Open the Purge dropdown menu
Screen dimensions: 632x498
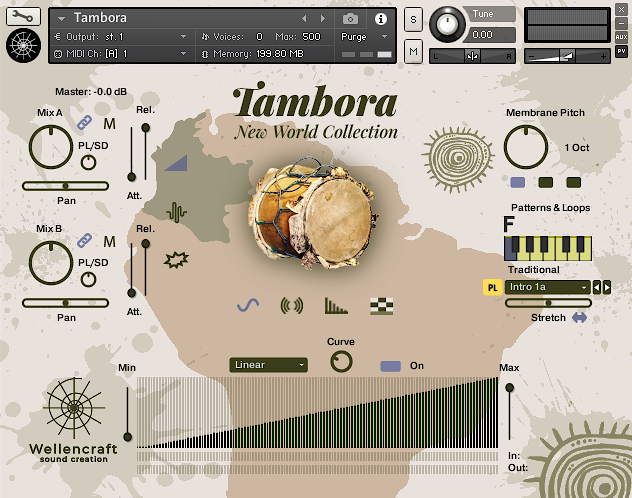coord(364,37)
